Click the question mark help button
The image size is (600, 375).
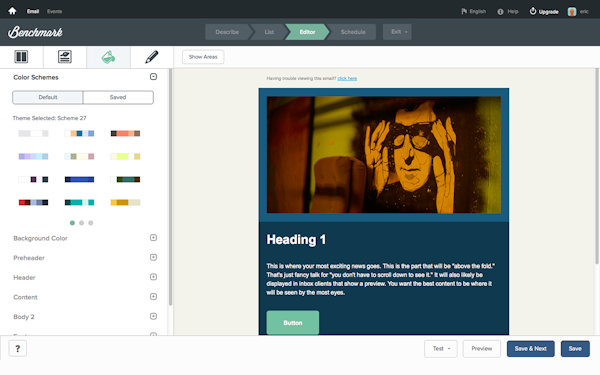[18, 349]
